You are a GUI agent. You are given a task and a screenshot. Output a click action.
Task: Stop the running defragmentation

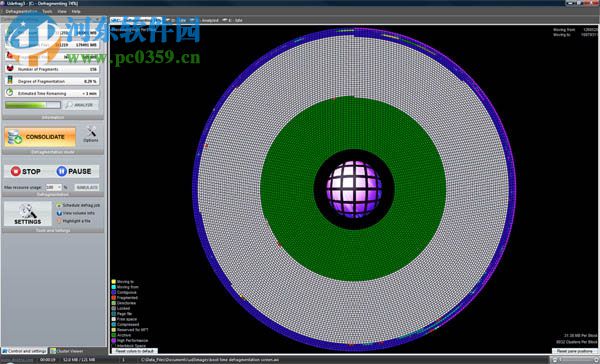(x=26, y=171)
